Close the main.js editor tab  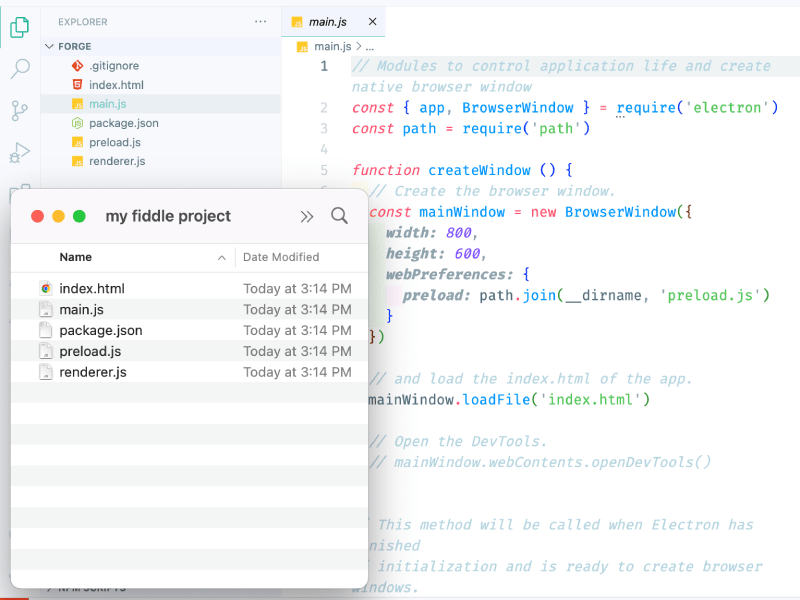[x=373, y=21]
